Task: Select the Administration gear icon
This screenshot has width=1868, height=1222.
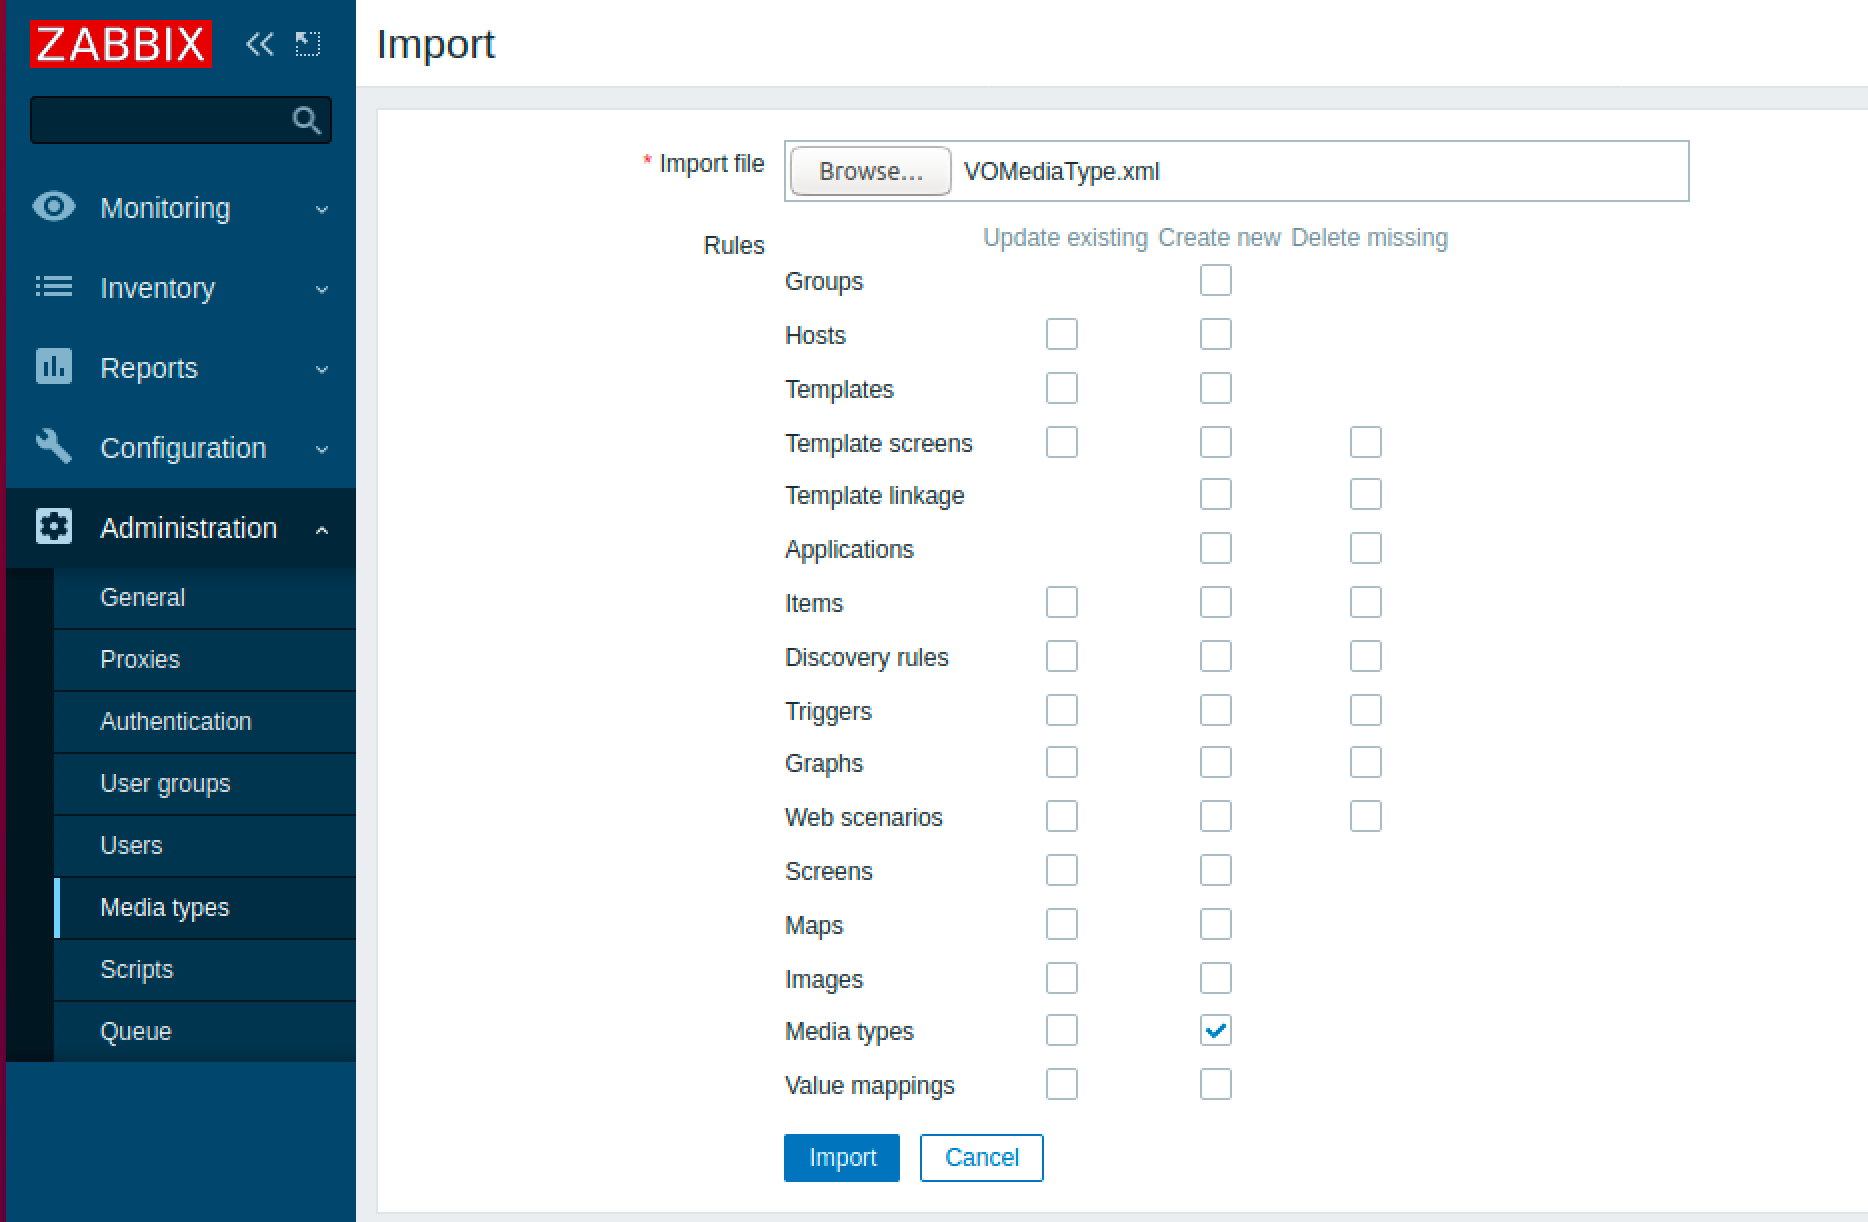Action: pyautogui.click(x=53, y=527)
